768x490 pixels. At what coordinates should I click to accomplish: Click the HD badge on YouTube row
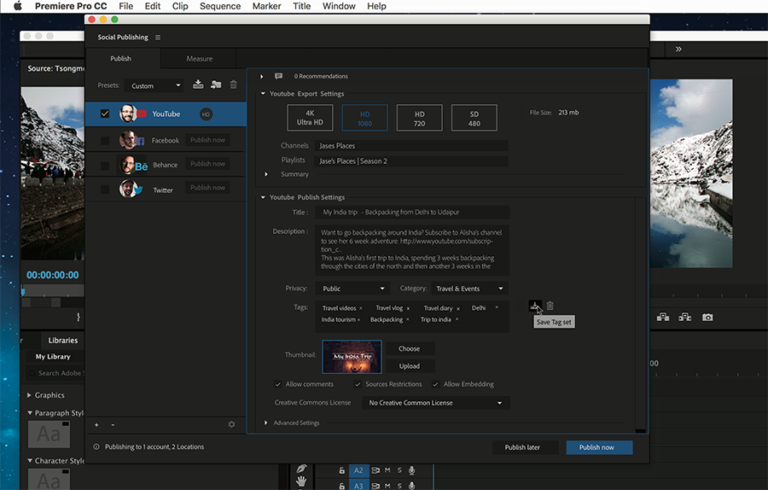coord(206,114)
